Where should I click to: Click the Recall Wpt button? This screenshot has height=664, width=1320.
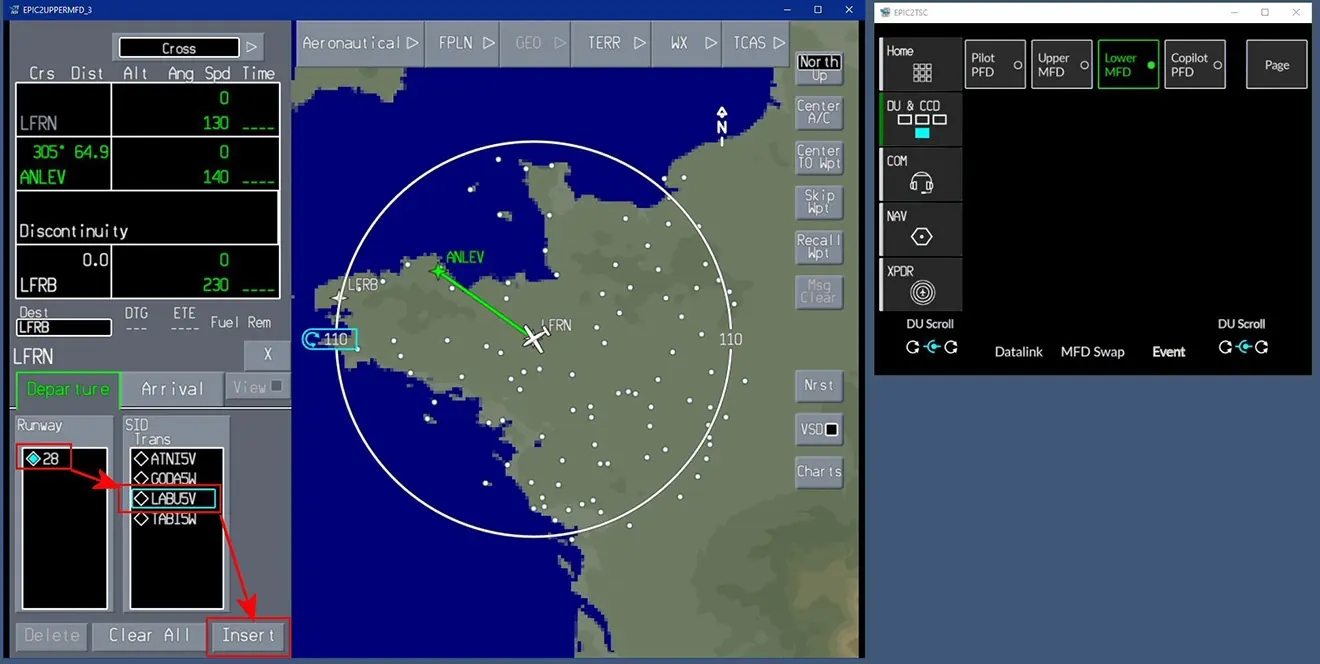[x=819, y=247]
